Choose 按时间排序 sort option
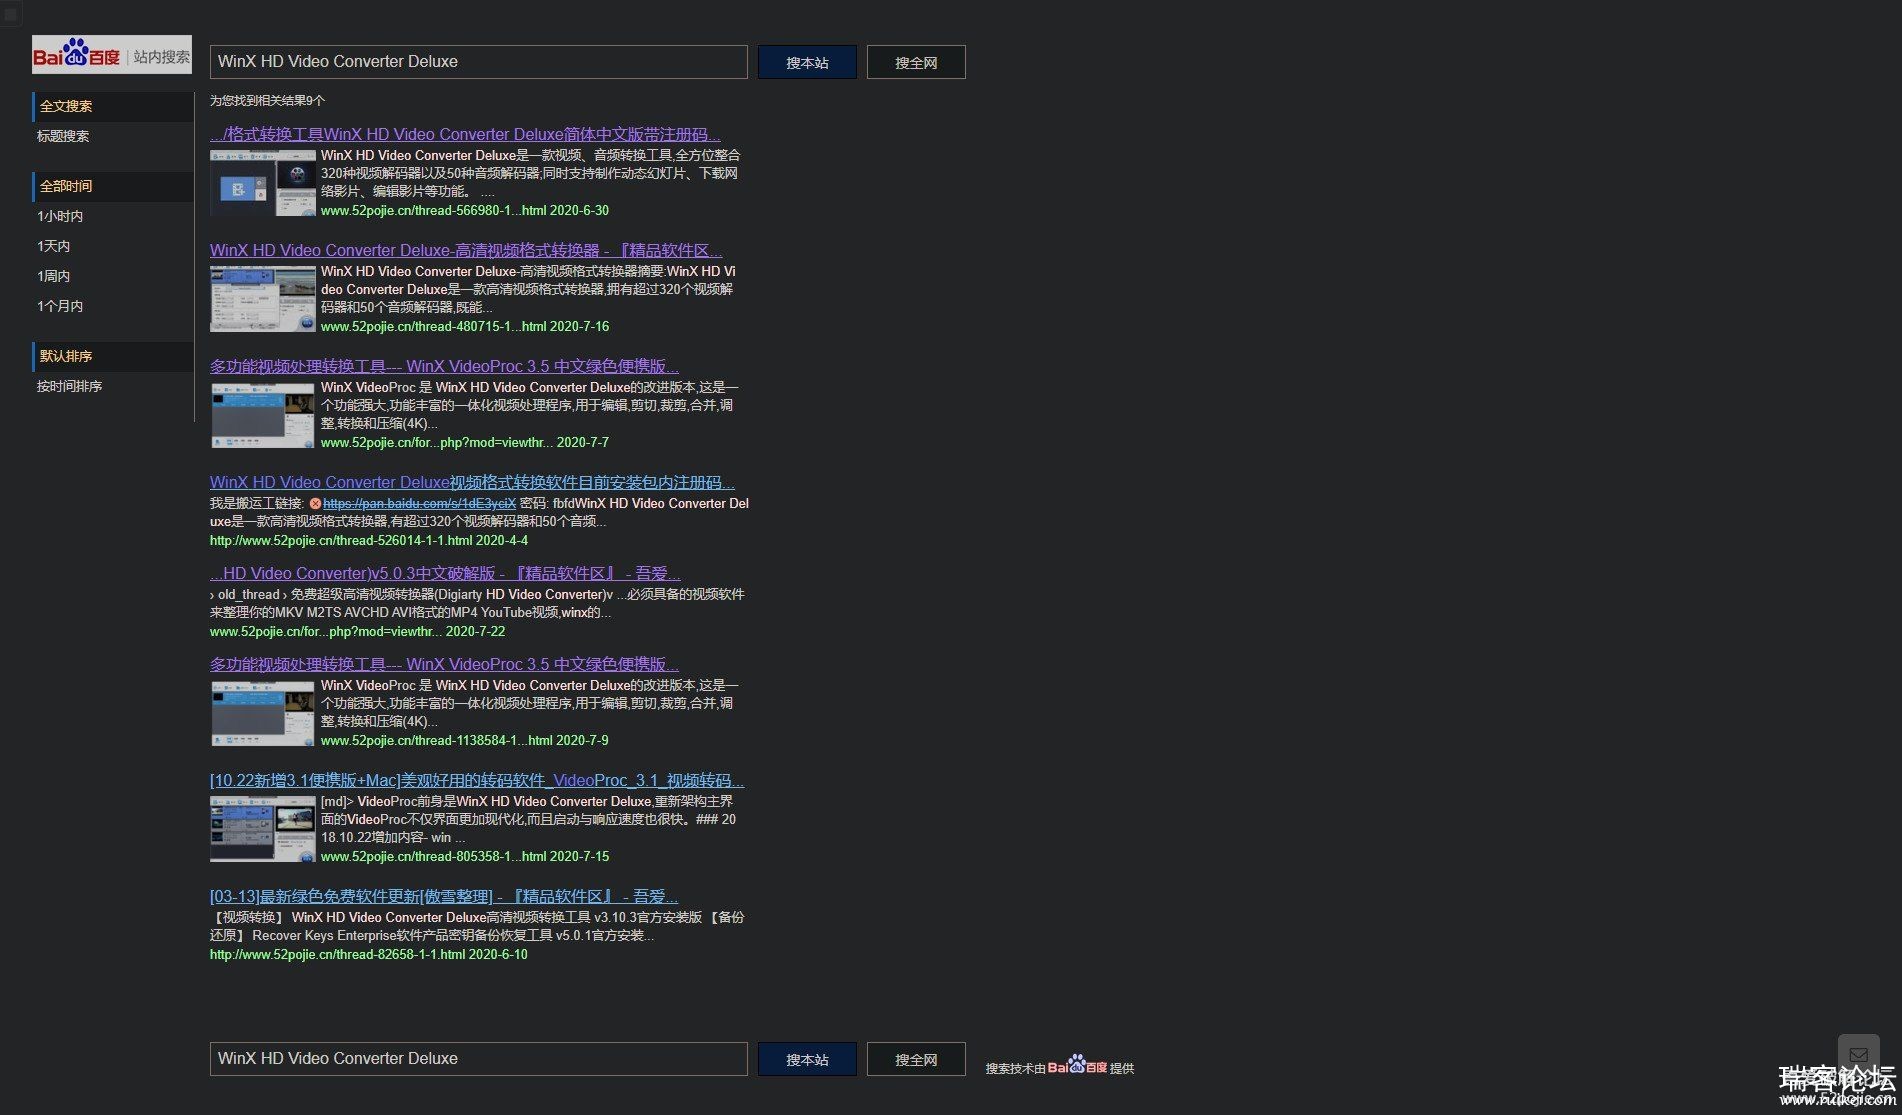Screen dimensions: 1902x1115 [69, 386]
